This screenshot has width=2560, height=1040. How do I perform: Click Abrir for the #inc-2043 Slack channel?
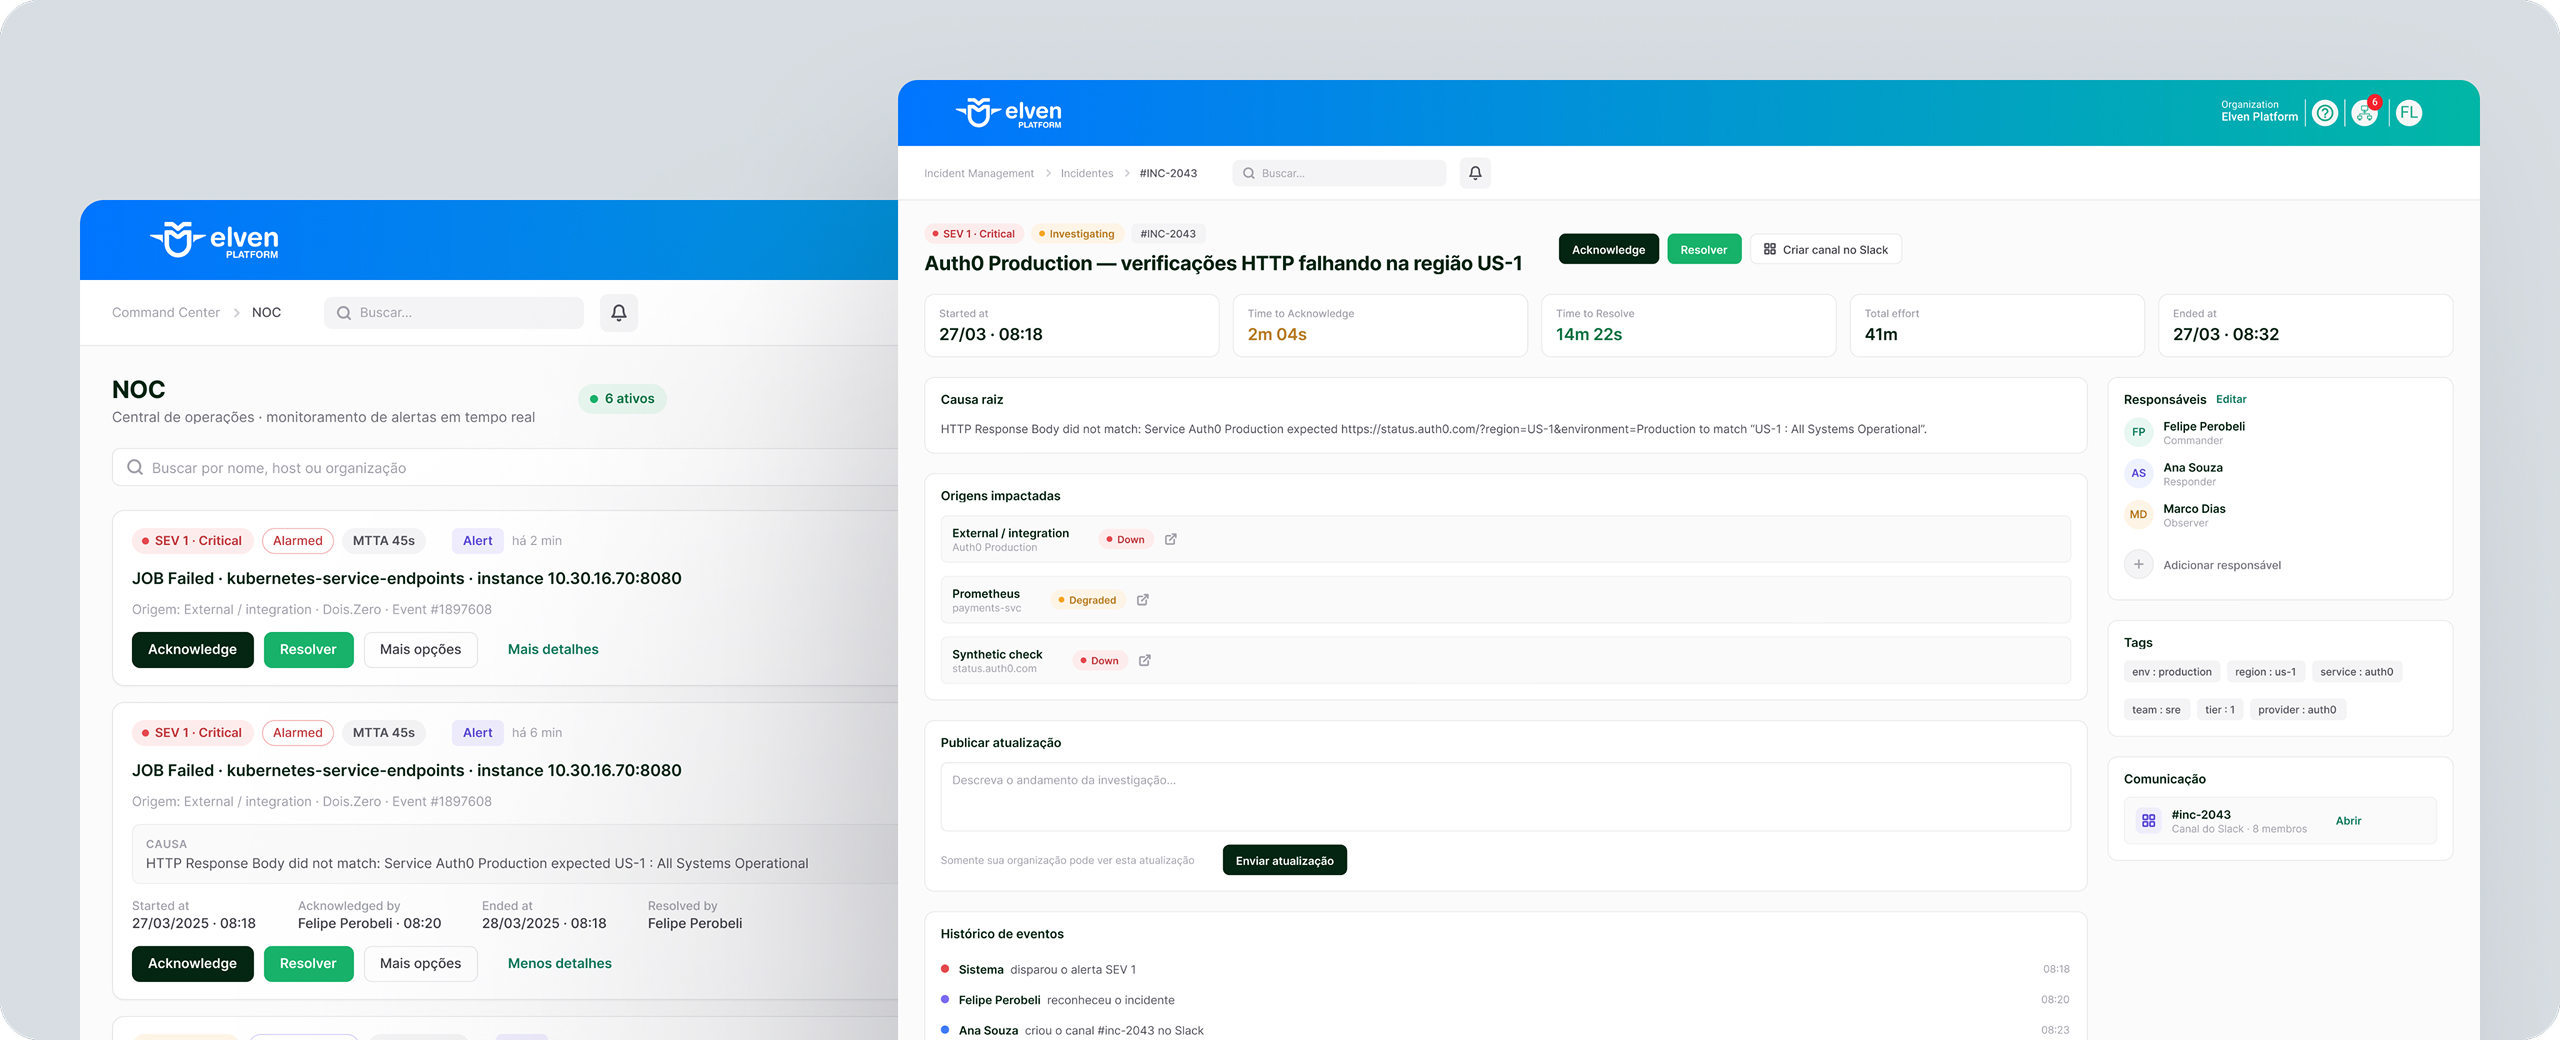pos(2349,821)
